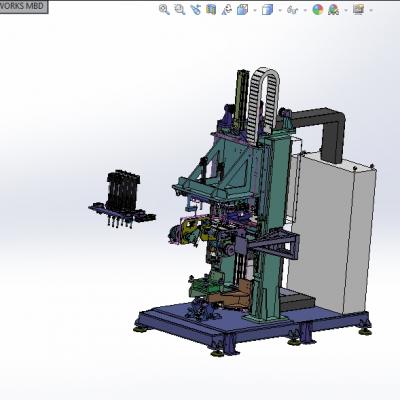Select the detached black fixture component
This screenshot has width=400, height=400.
tap(122, 199)
